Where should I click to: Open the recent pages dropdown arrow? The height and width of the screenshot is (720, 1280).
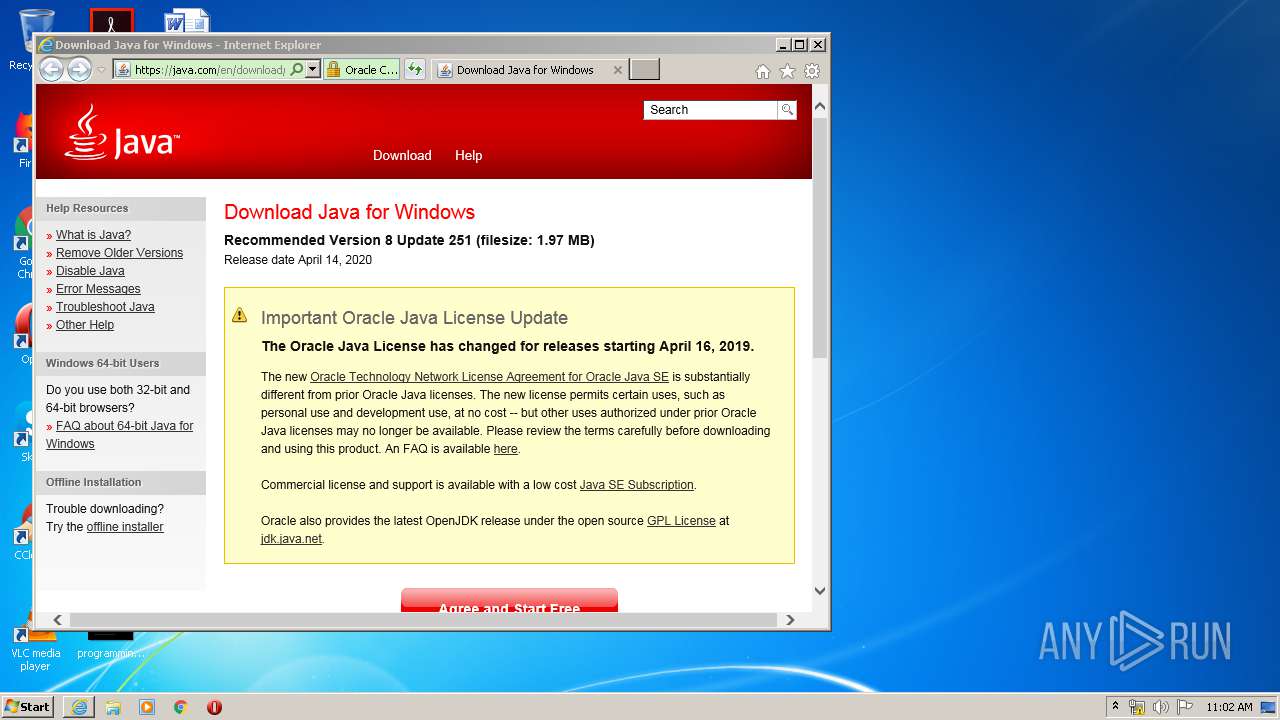[101, 70]
